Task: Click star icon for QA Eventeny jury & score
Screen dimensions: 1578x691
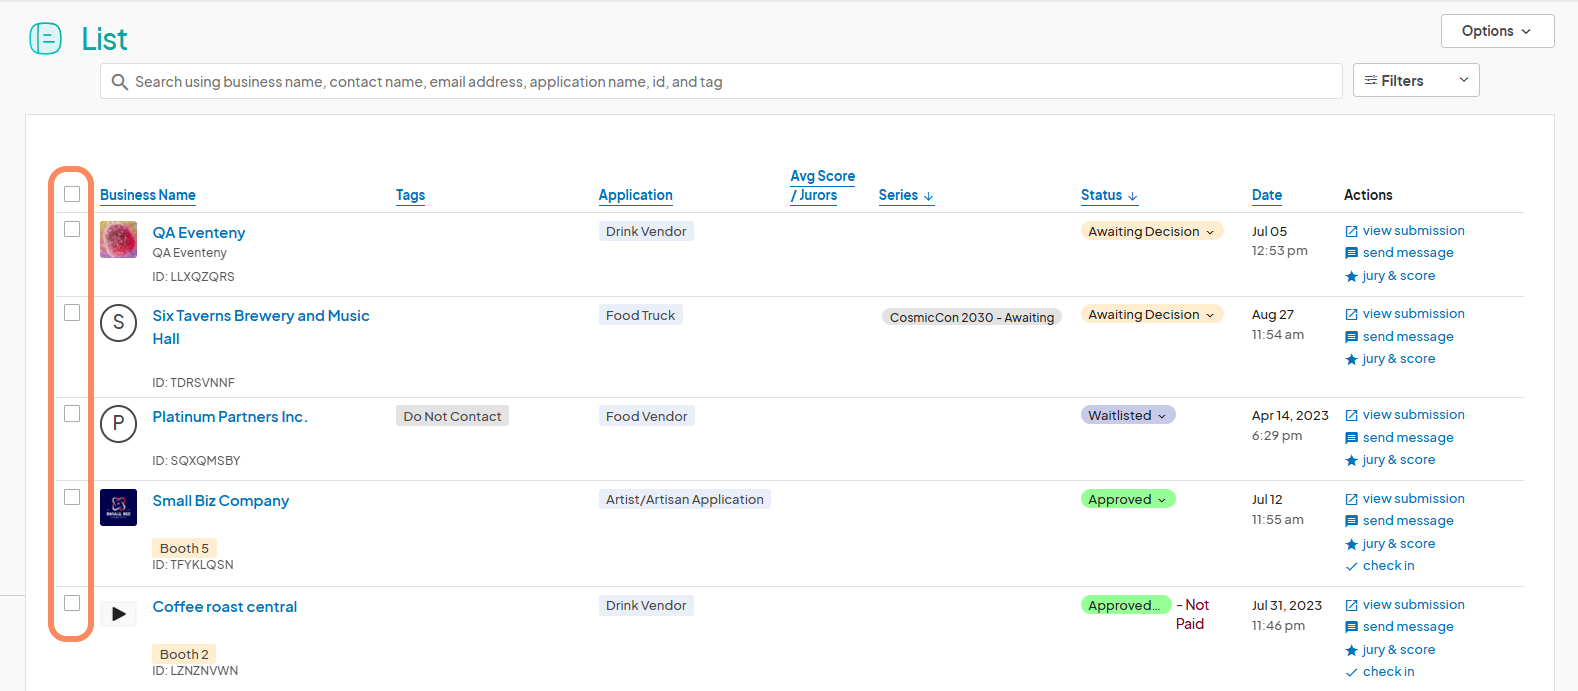Action: click(1352, 277)
